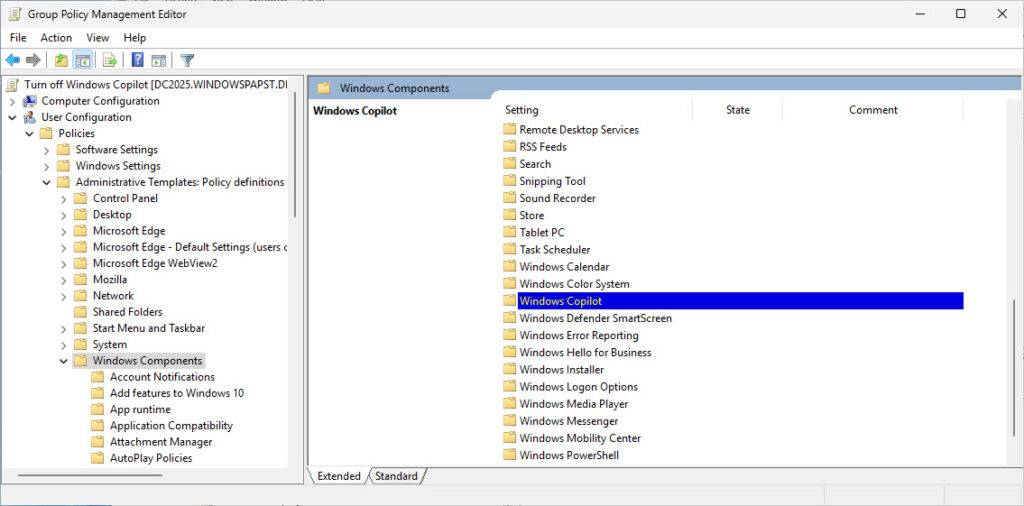The width and height of the screenshot is (1024, 506).
Task: Click the Windows Components header folder icon
Action: 324,88
